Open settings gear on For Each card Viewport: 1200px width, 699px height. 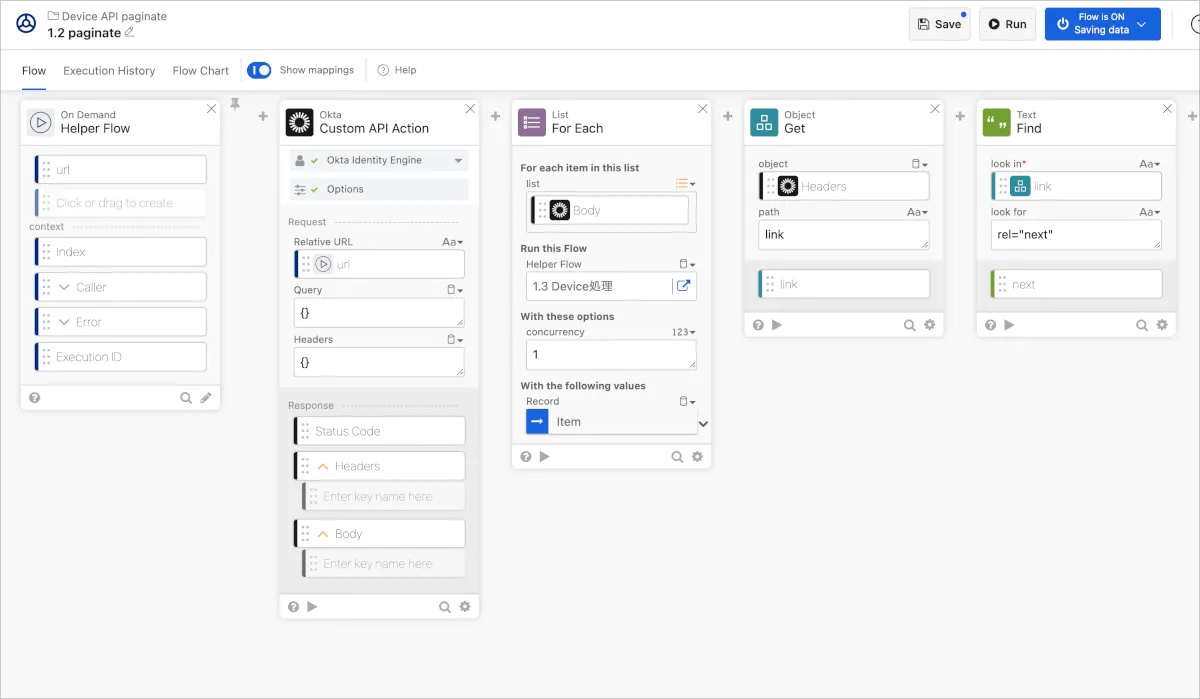tap(697, 456)
